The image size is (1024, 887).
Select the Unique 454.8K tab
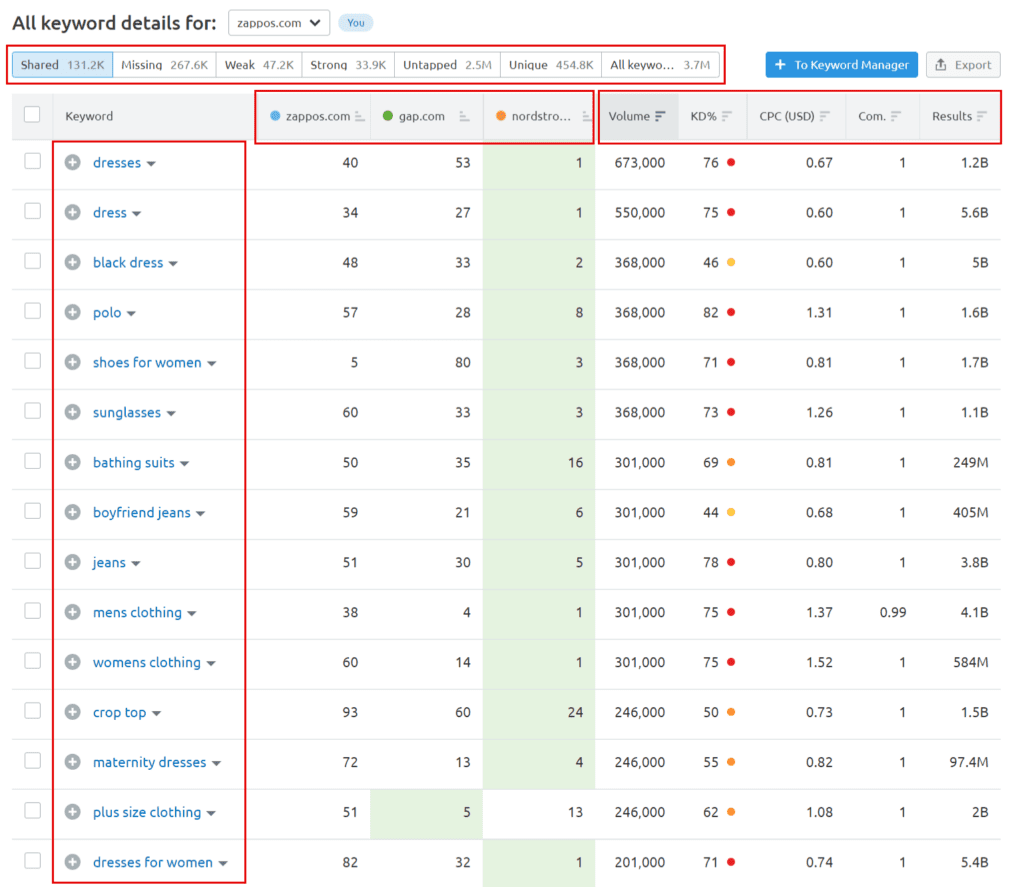click(551, 65)
